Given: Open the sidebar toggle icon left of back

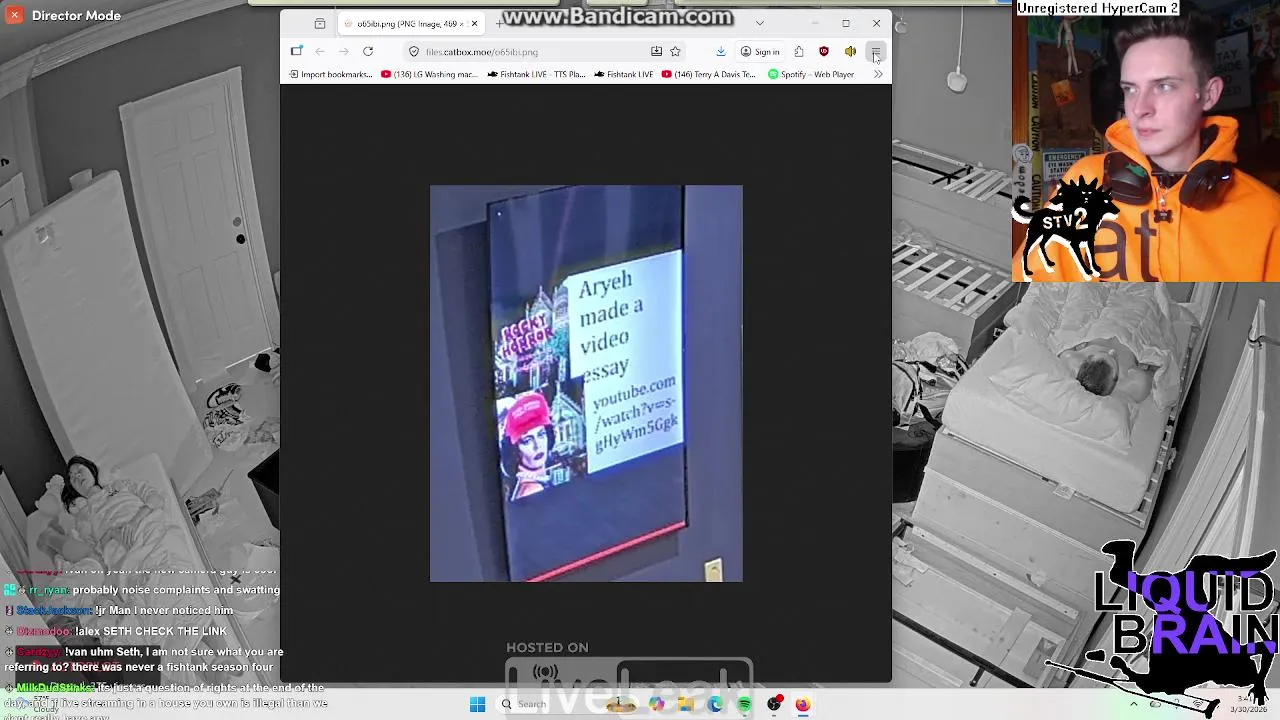Looking at the screenshot, I should point(296,52).
